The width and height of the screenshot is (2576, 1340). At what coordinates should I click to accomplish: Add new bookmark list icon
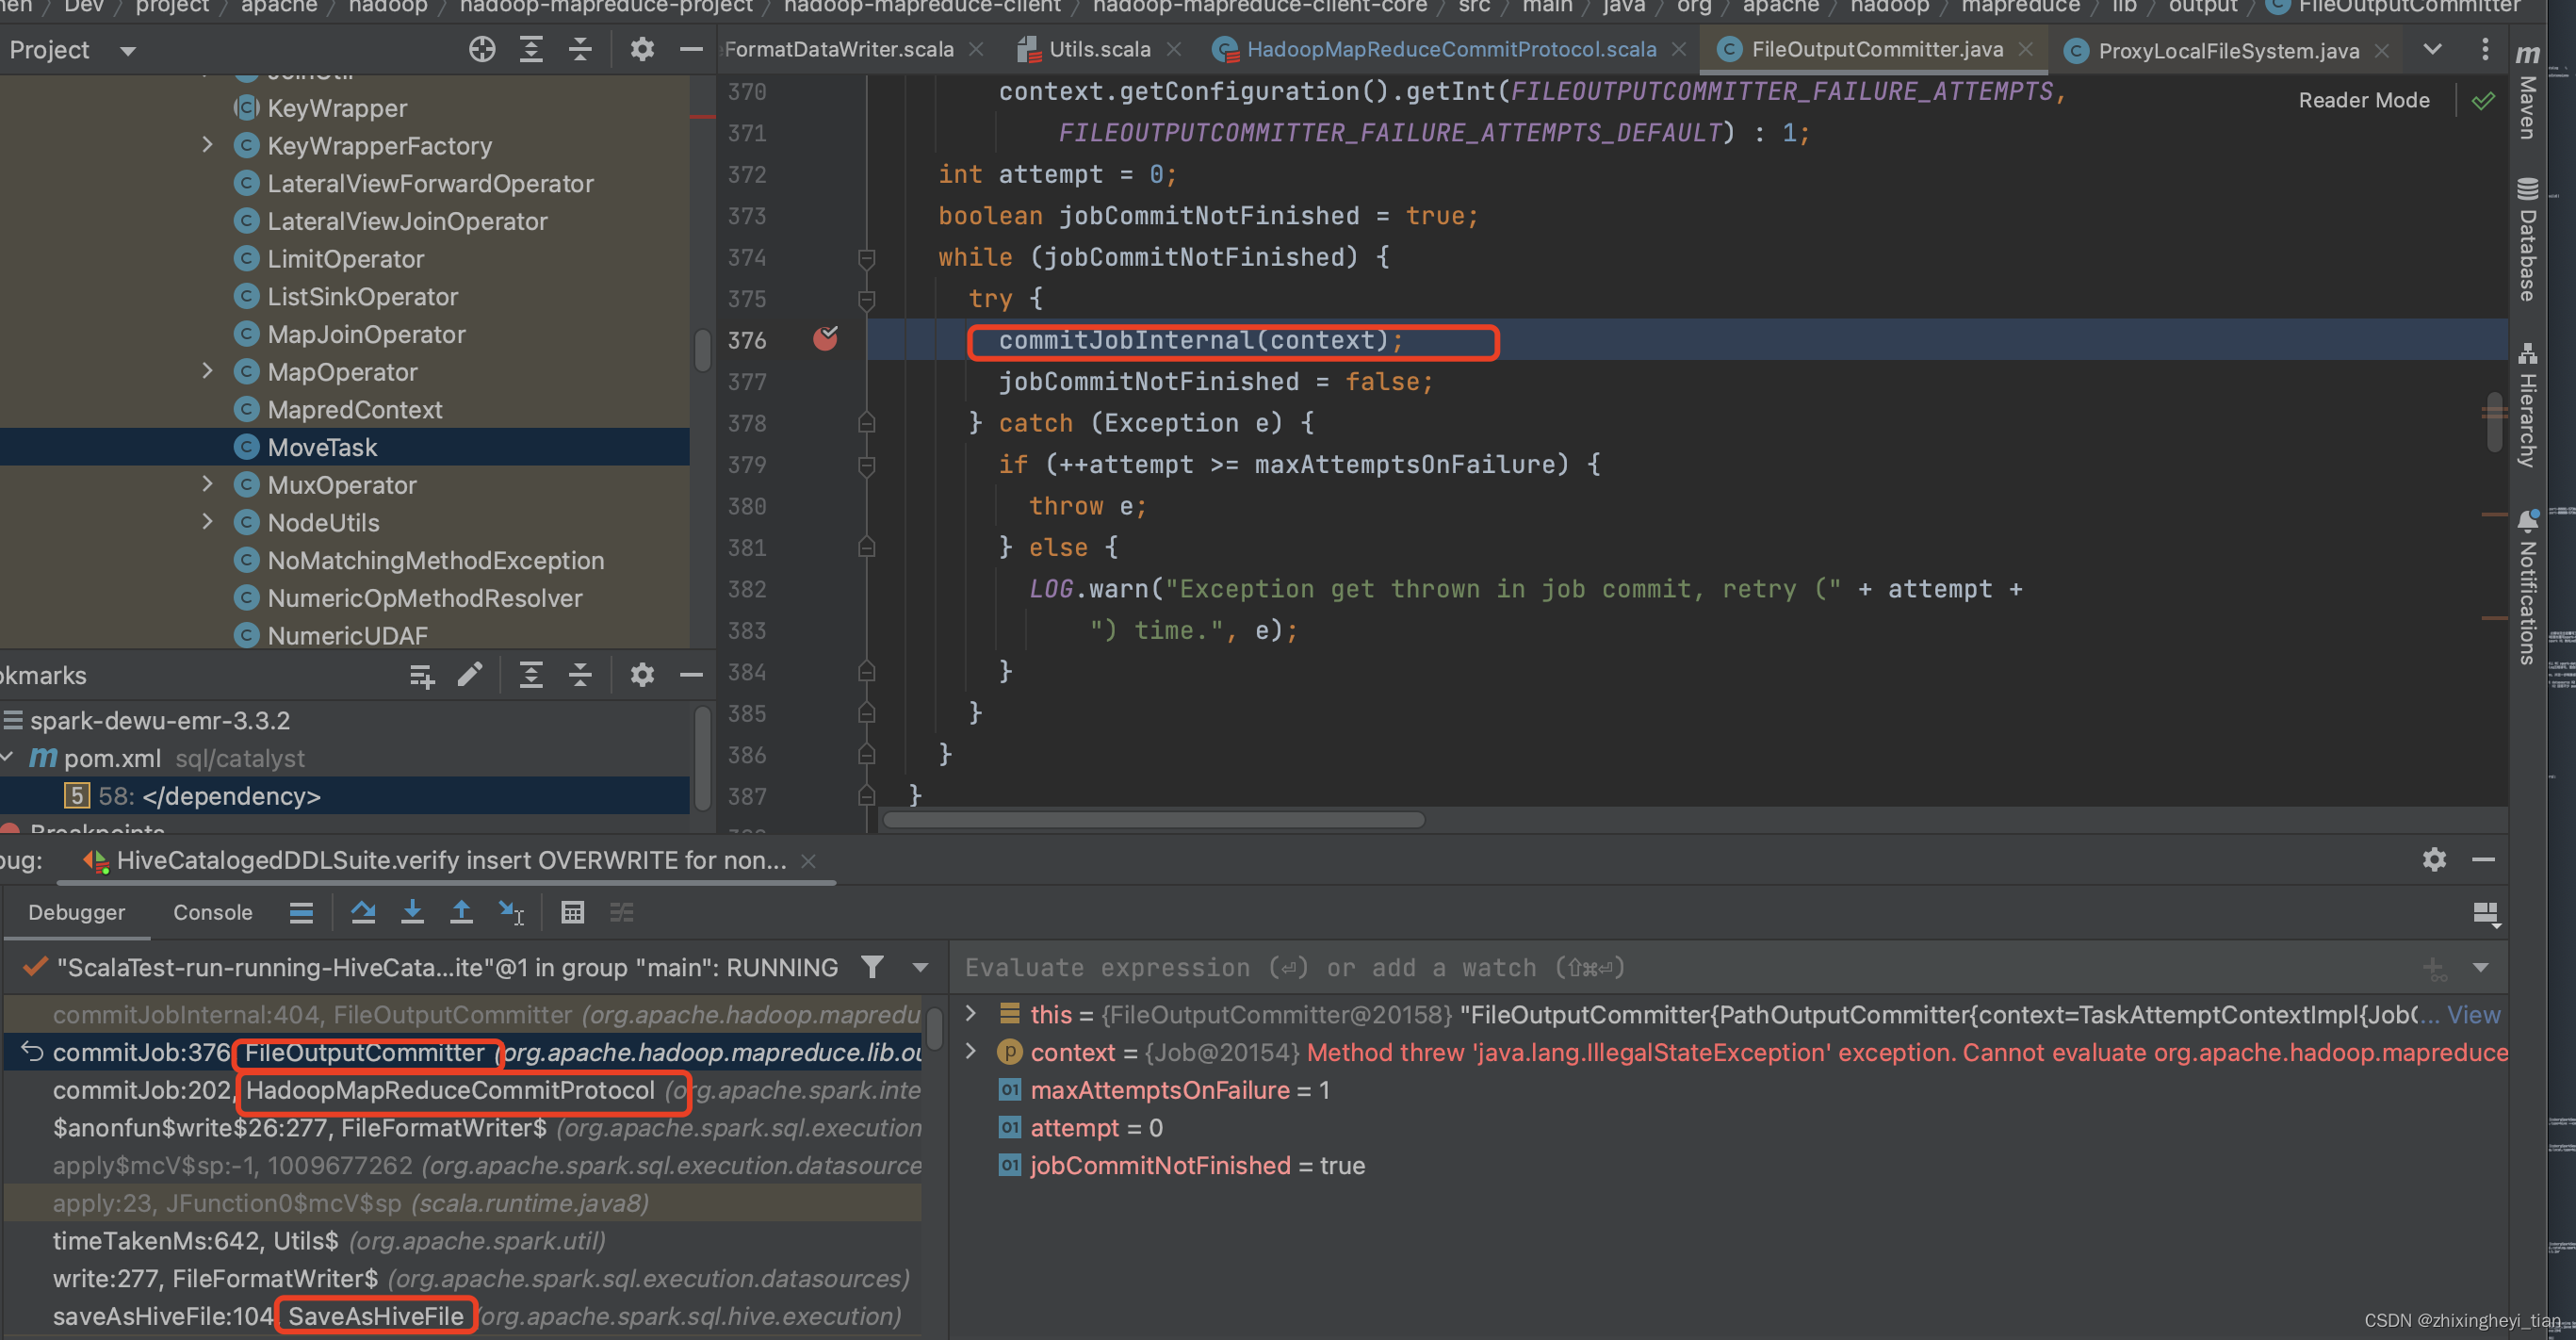click(x=422, y=675)
